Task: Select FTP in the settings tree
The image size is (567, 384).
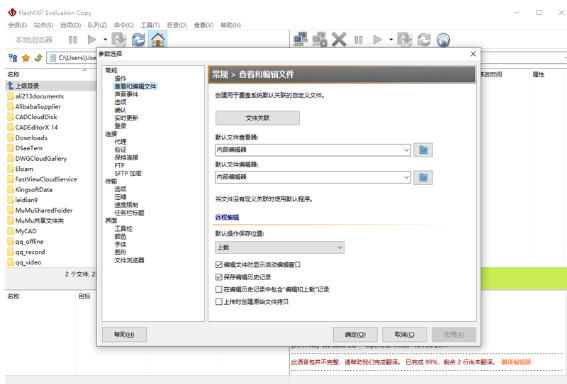Action: [119, 165]
